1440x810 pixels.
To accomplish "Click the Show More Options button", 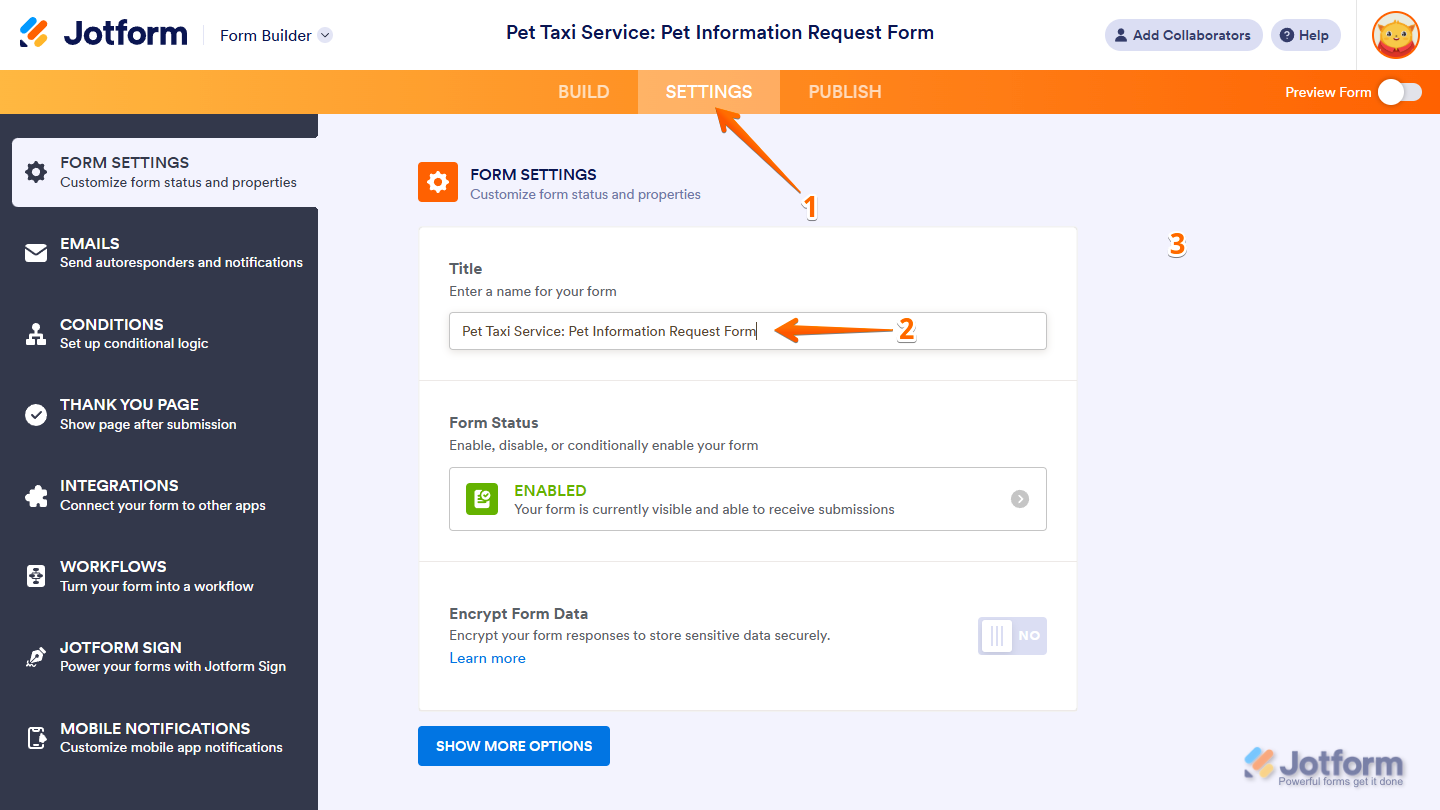I will 514,746.
